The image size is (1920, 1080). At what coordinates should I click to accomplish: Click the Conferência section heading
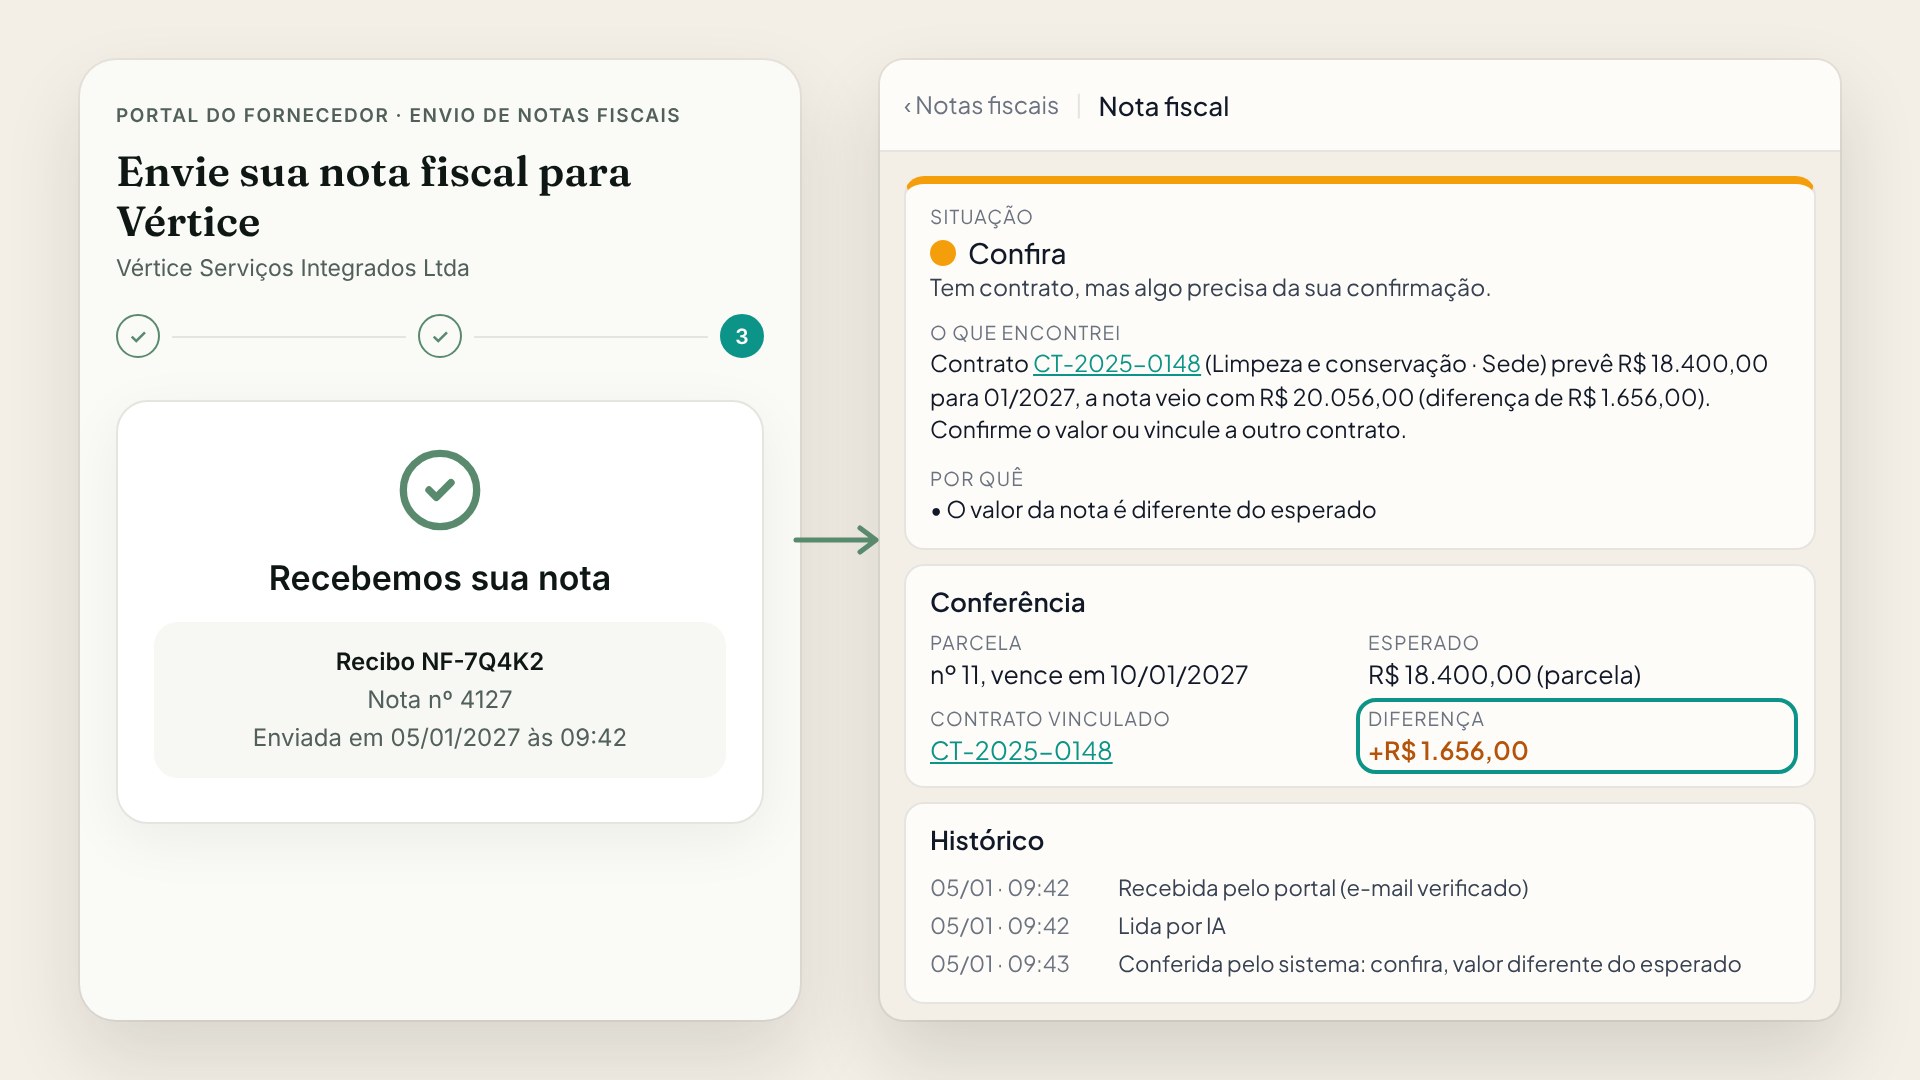1007,603
